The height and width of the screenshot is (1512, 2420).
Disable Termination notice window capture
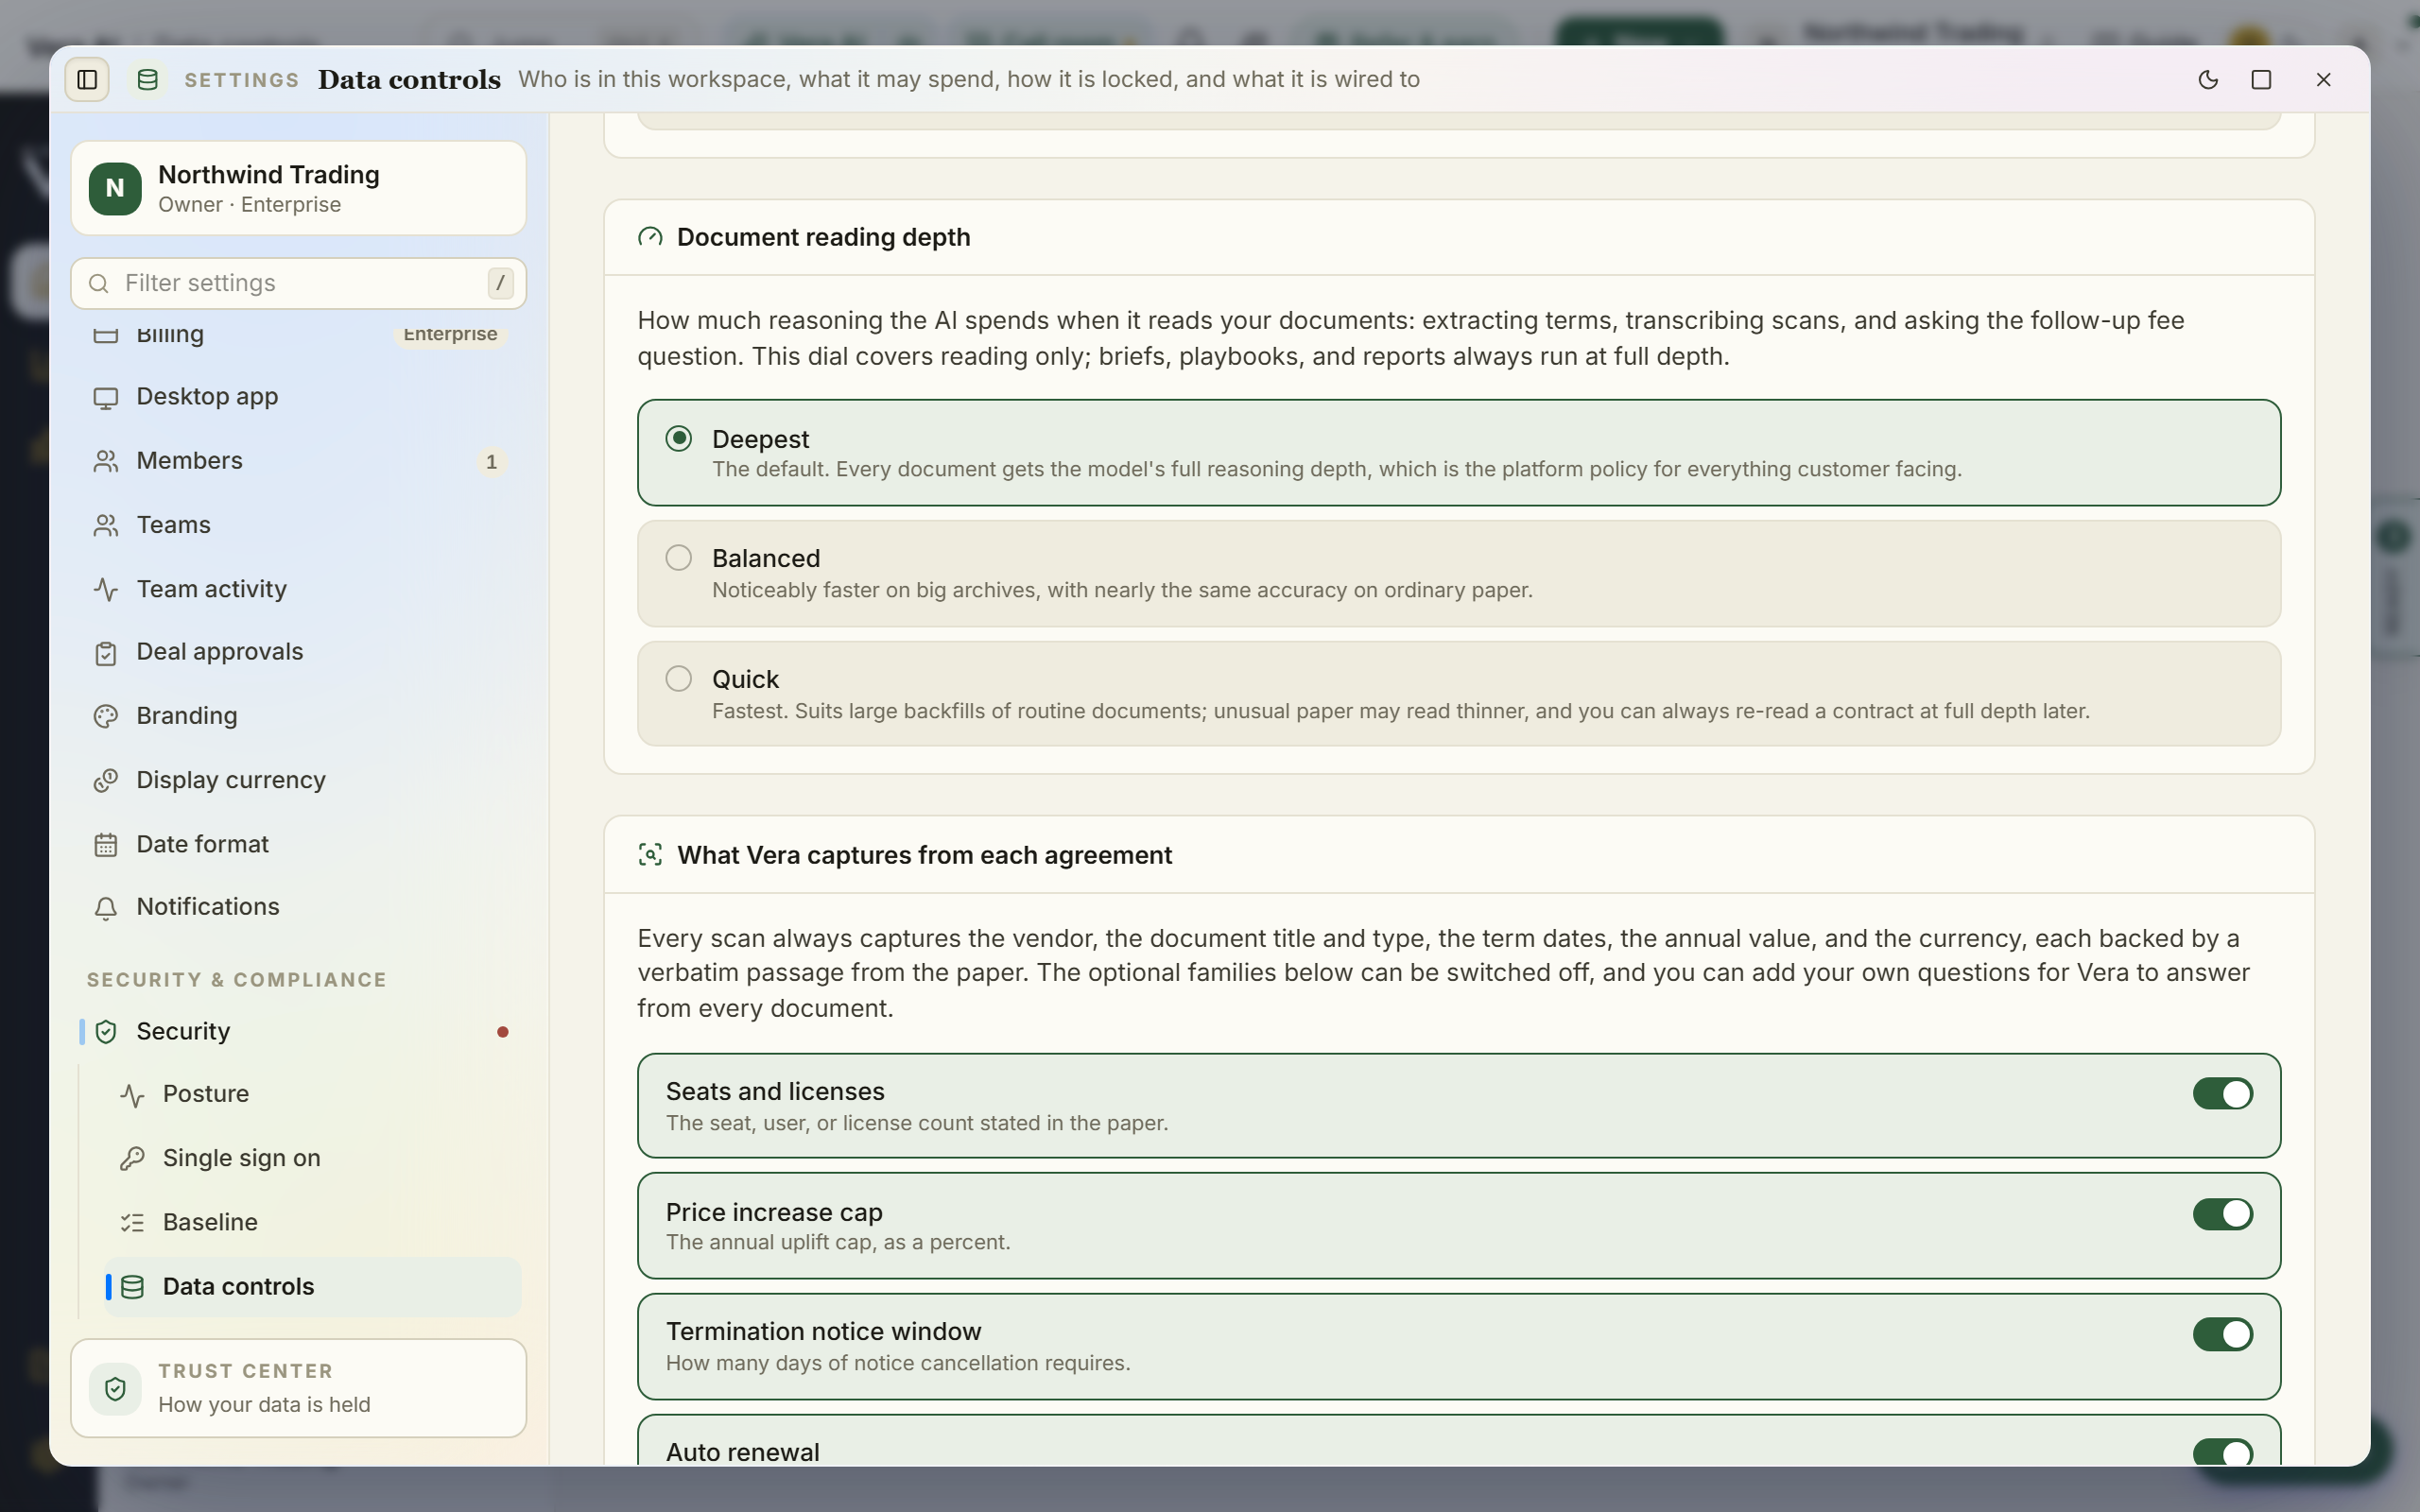pos(2222,1333)
